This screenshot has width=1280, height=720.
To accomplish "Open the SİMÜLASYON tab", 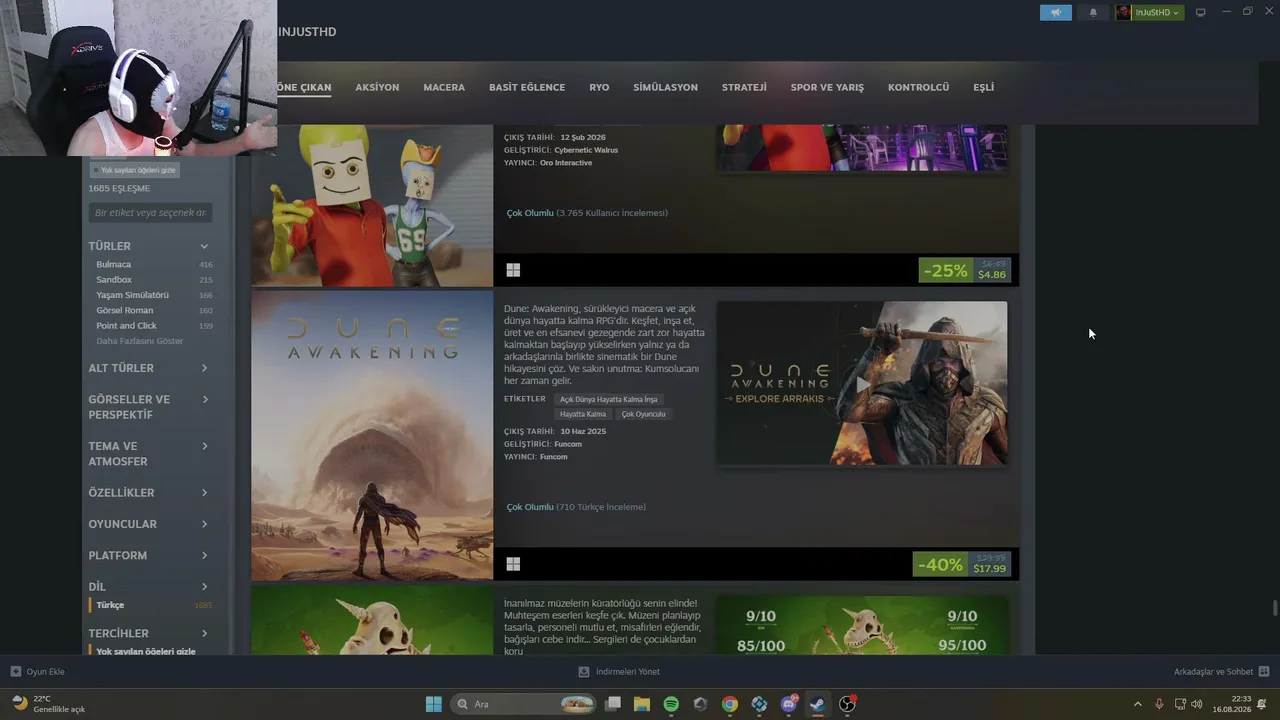I will coord(666,87).
